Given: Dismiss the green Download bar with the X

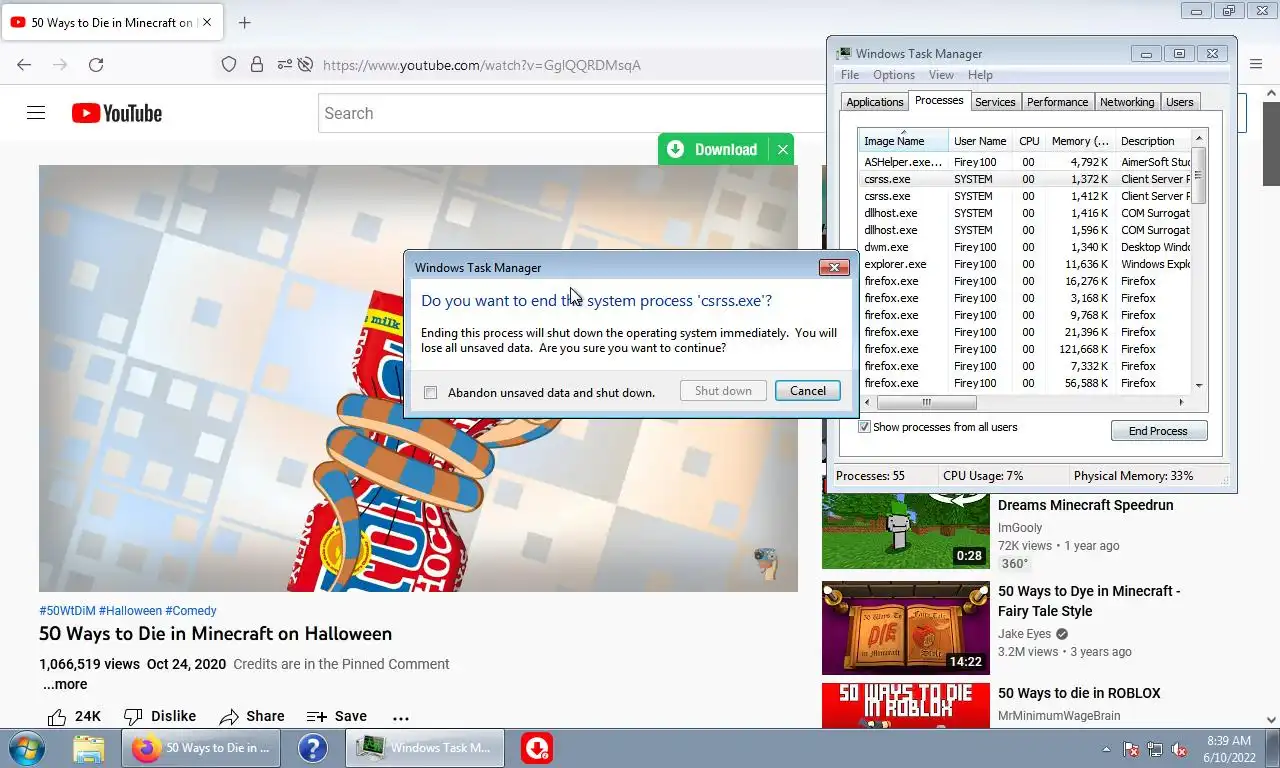Looking at the screenshot, I should [x=783, y=149].
